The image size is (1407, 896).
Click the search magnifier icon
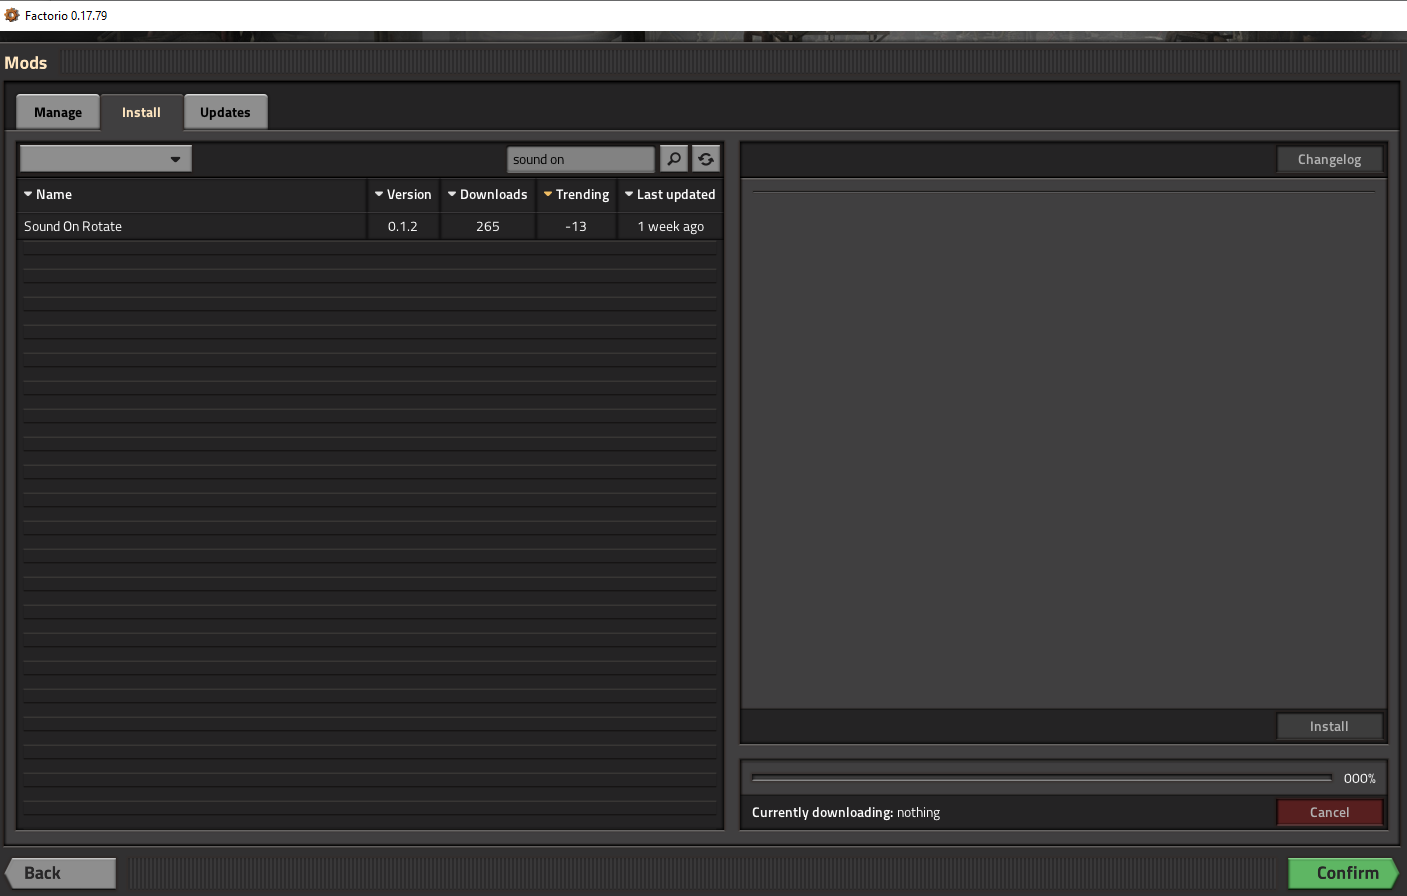[674, 159]
